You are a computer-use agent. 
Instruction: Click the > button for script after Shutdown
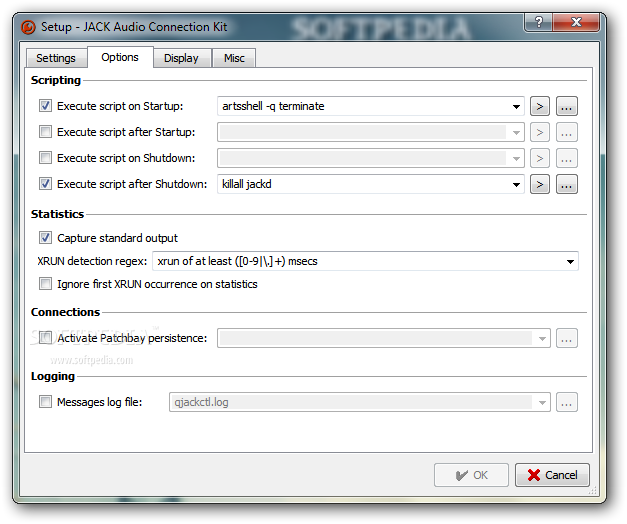(x=540, y=184)
